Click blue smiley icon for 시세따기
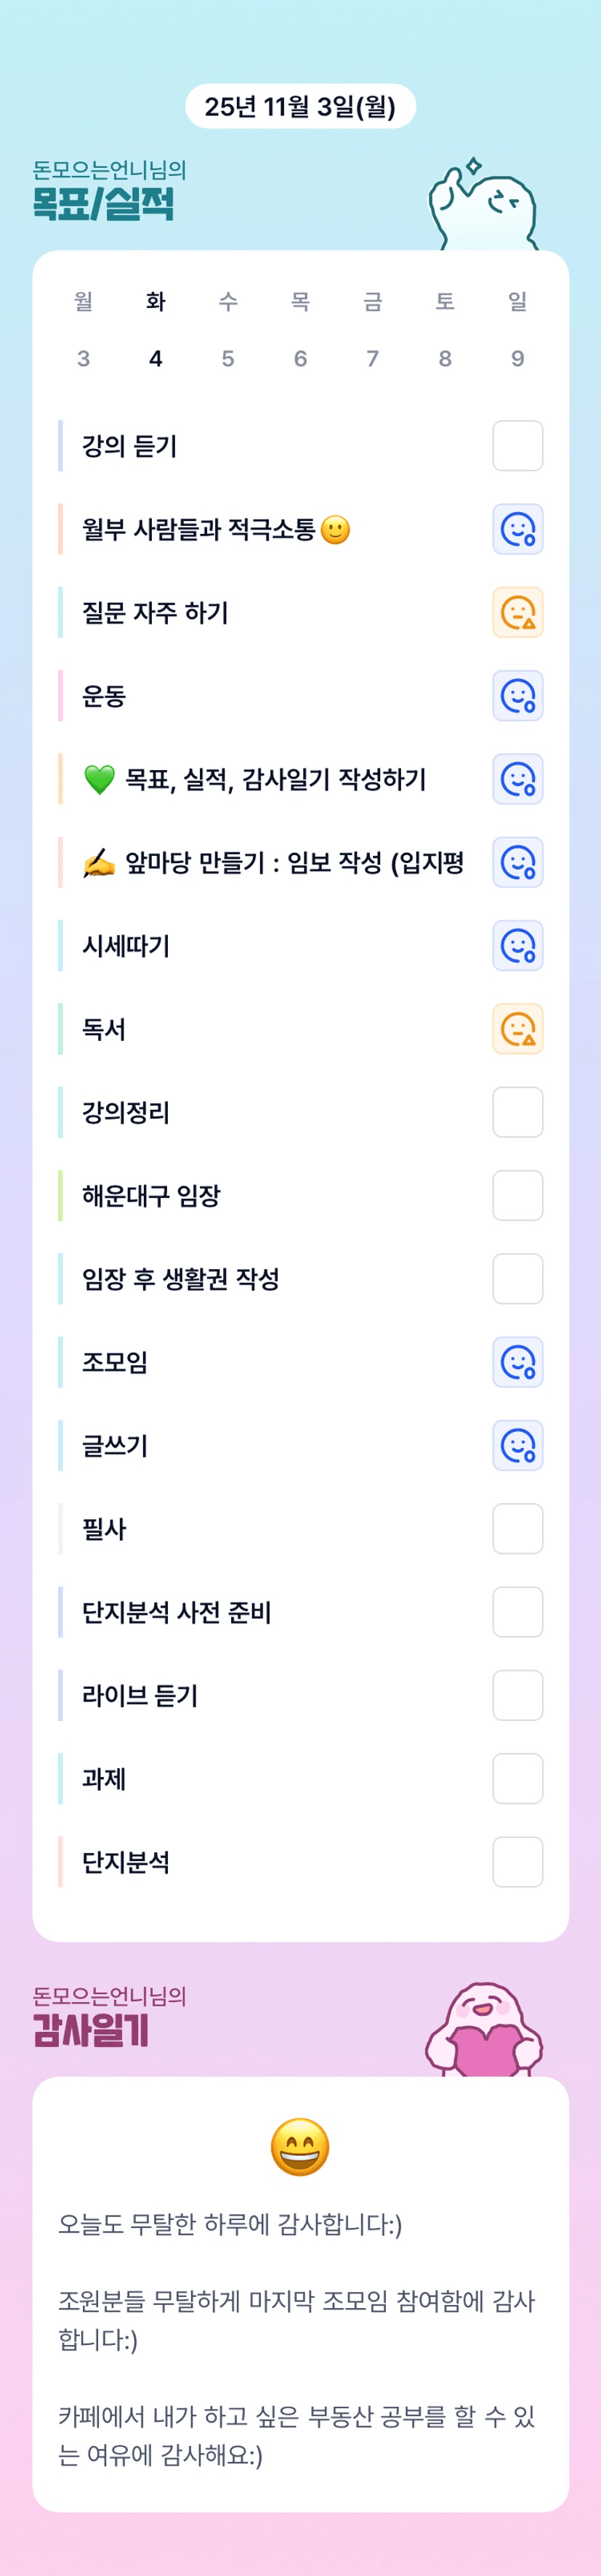This screenshot has width=601, height=2576. [517, 946]
